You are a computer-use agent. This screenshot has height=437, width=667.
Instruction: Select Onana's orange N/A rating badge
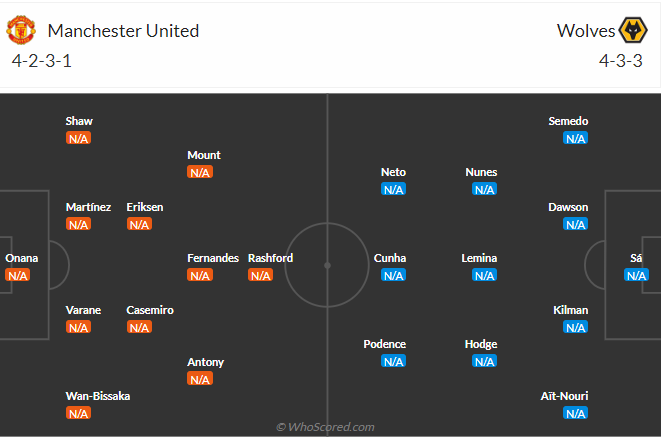17,275
